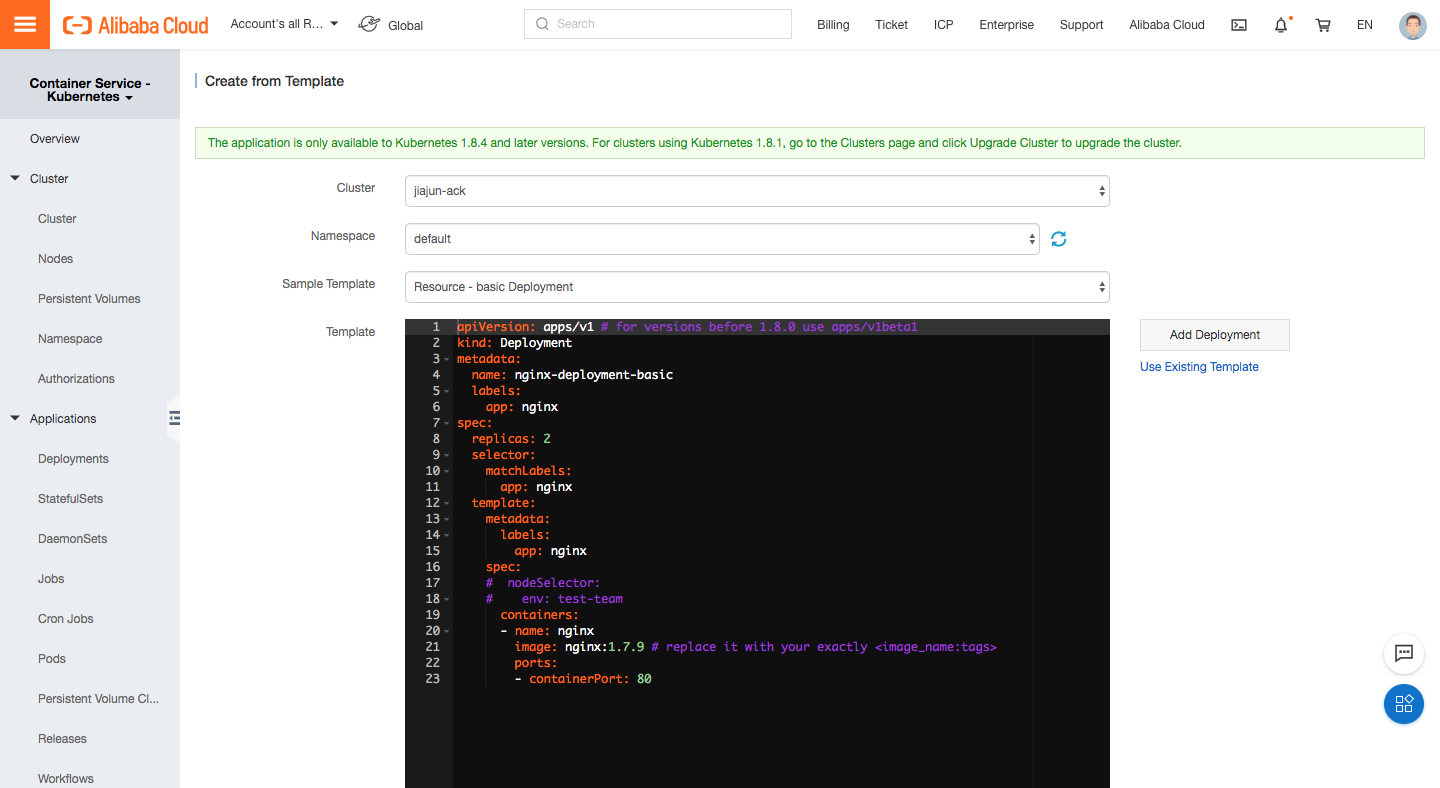Open the hamburger main menu

(x=25, y=24)
